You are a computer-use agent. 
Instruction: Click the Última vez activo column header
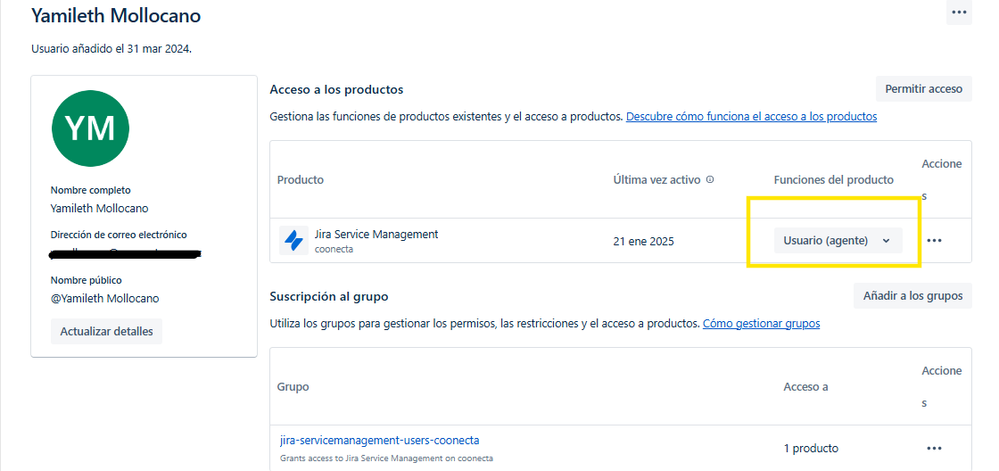[656, 180]
